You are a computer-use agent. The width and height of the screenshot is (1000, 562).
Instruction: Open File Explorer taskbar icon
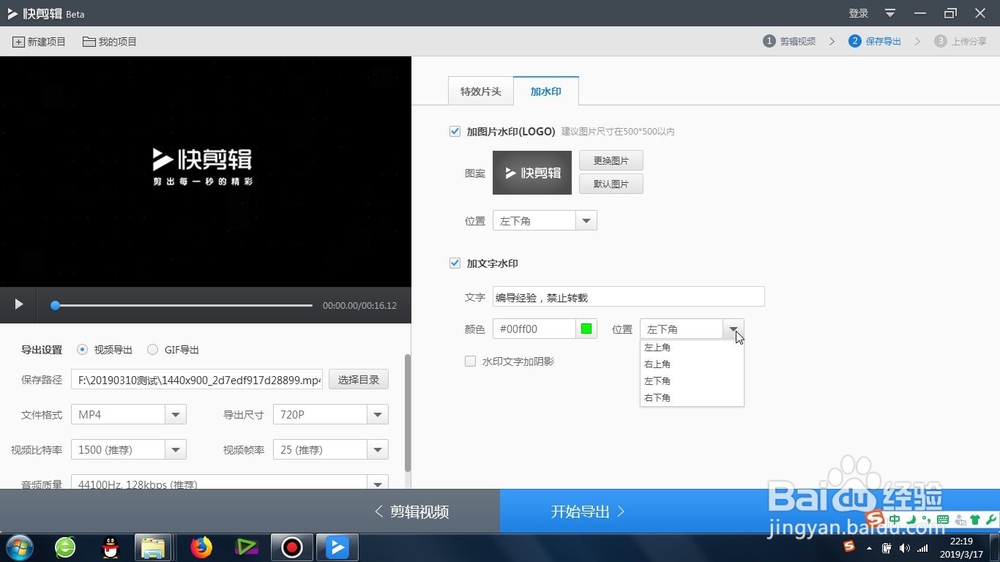coord(153,547)
